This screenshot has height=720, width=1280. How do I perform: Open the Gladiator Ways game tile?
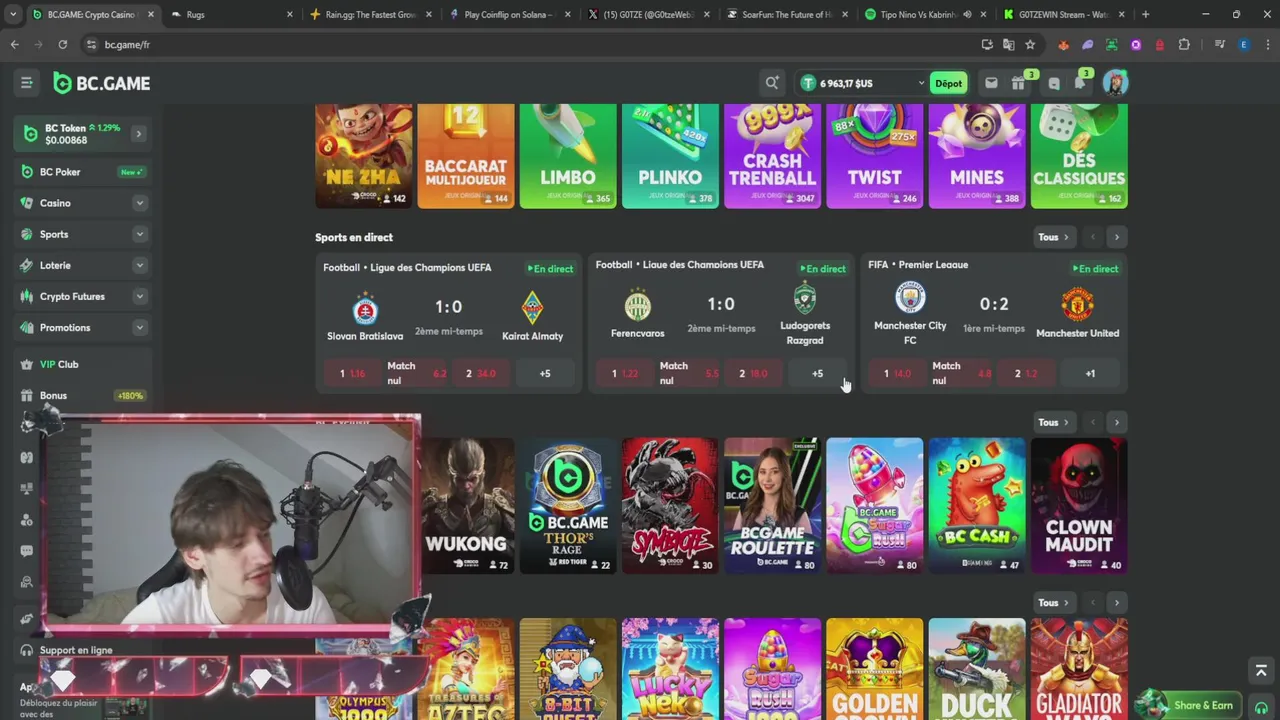1078,669
